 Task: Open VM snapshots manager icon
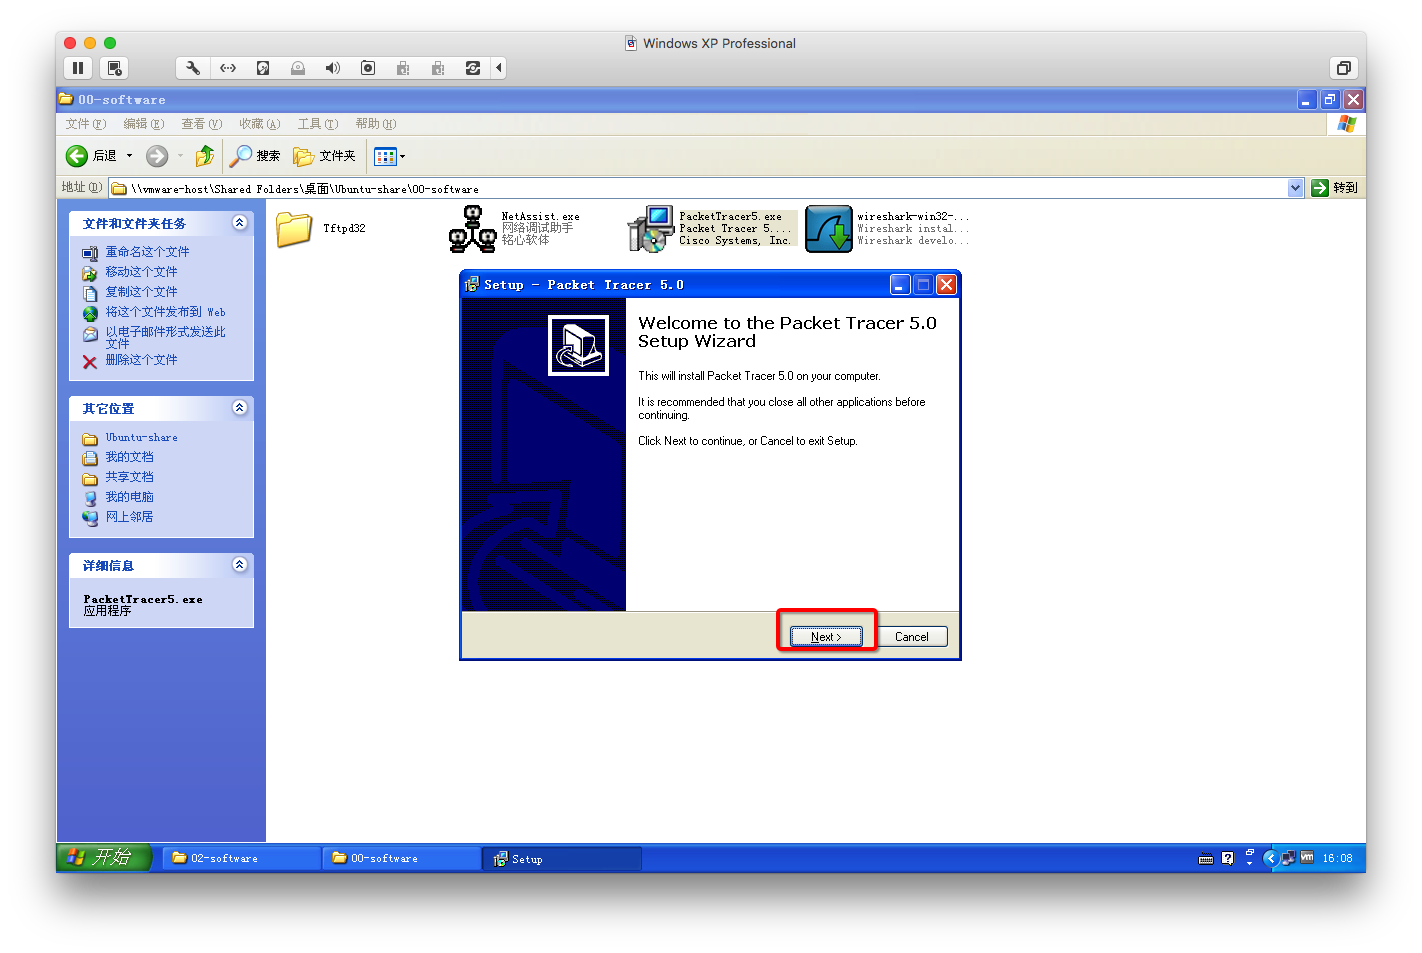coord(115,68)
